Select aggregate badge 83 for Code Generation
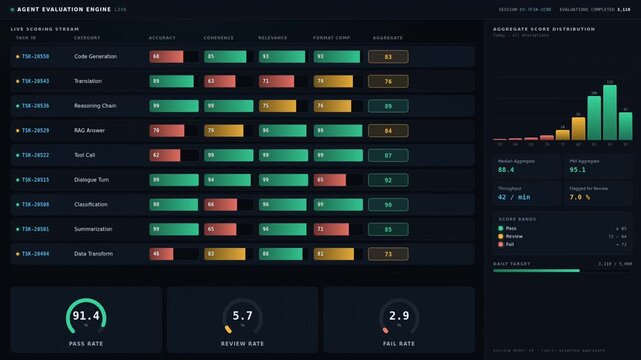Screen dimensions: 641x360 click(388, 57)
